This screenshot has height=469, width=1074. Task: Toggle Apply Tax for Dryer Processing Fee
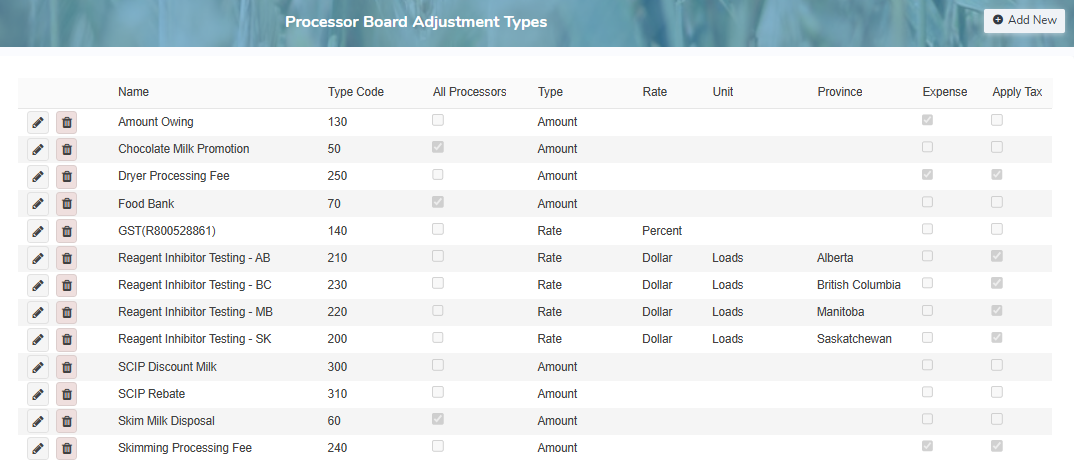pos(997,174)
